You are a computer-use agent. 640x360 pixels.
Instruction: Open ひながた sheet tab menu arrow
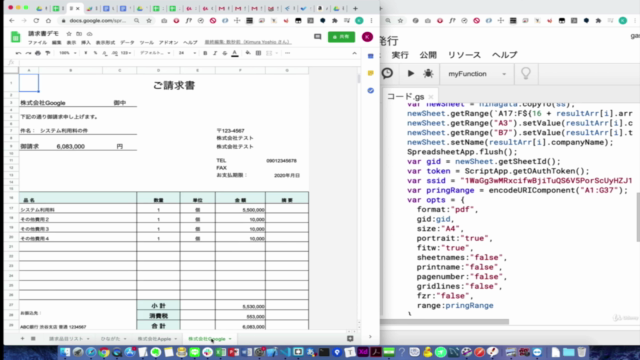point(125,339)
